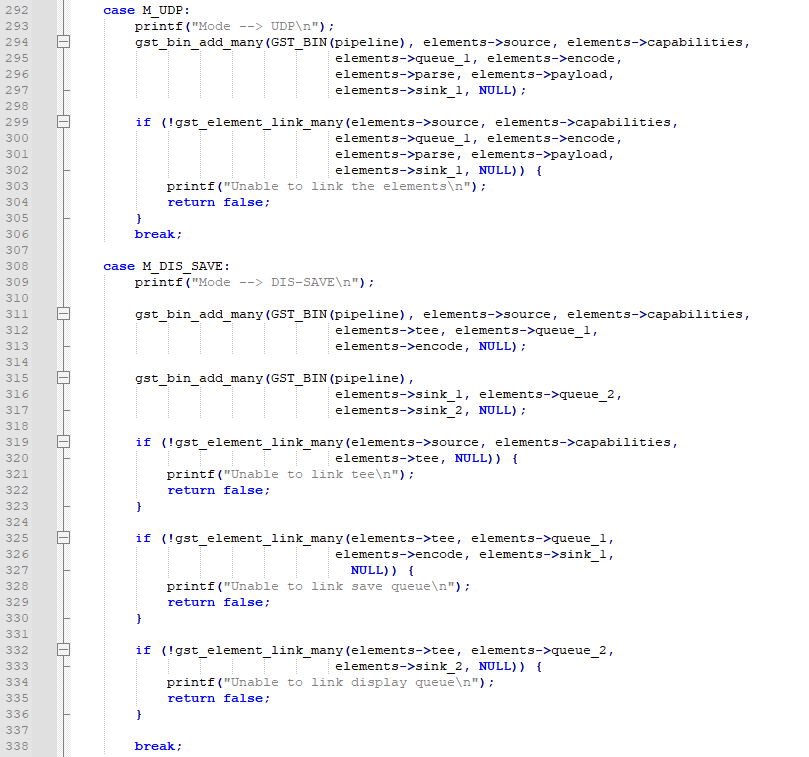The height and width of the screenshot is (757, 809).
Task: Click line number 308 in the margin
Action: (x=17, y=266)
